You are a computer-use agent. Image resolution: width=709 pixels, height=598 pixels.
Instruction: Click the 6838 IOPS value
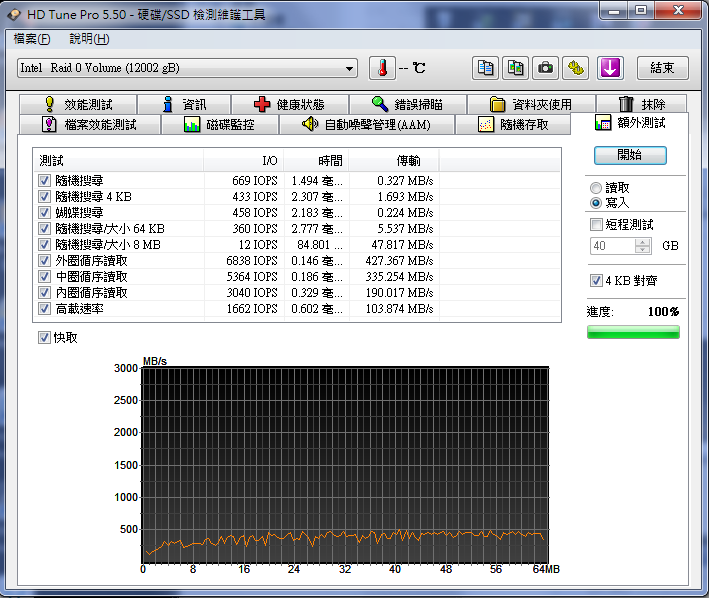click(x=252, y=261)
